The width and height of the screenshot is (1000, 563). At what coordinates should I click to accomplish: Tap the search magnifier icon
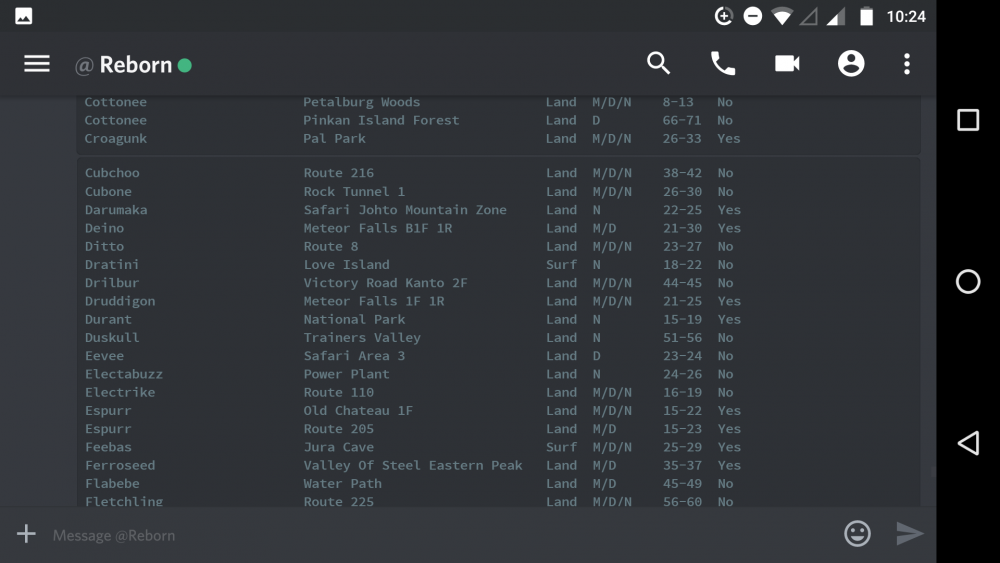[658, 64]
